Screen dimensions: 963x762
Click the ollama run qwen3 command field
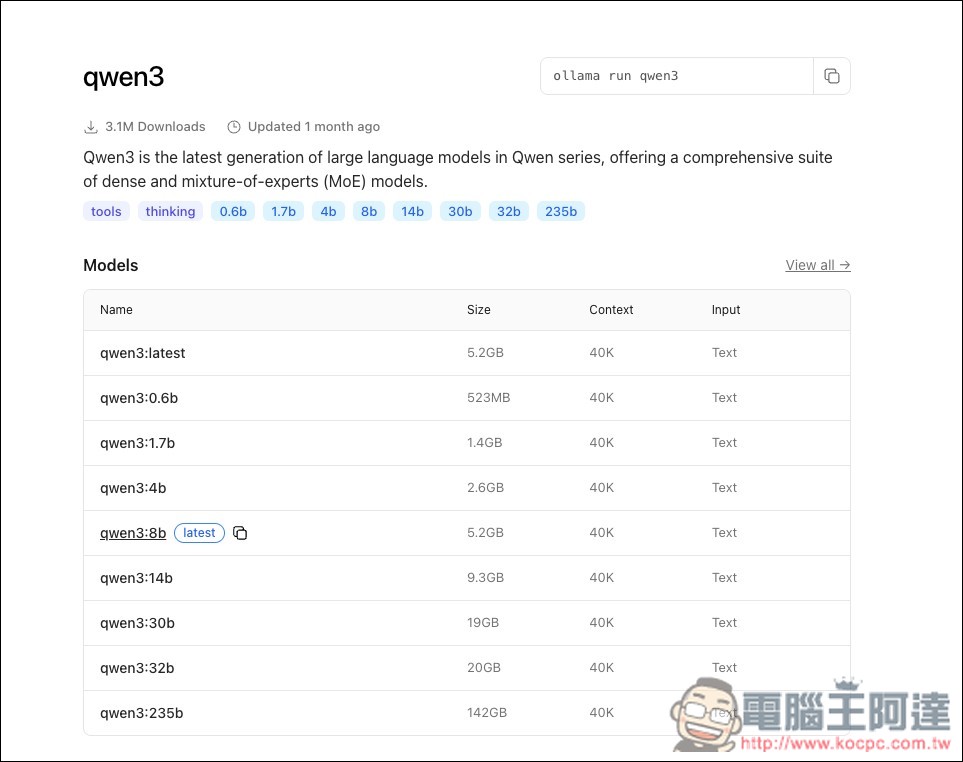(676, 76)
